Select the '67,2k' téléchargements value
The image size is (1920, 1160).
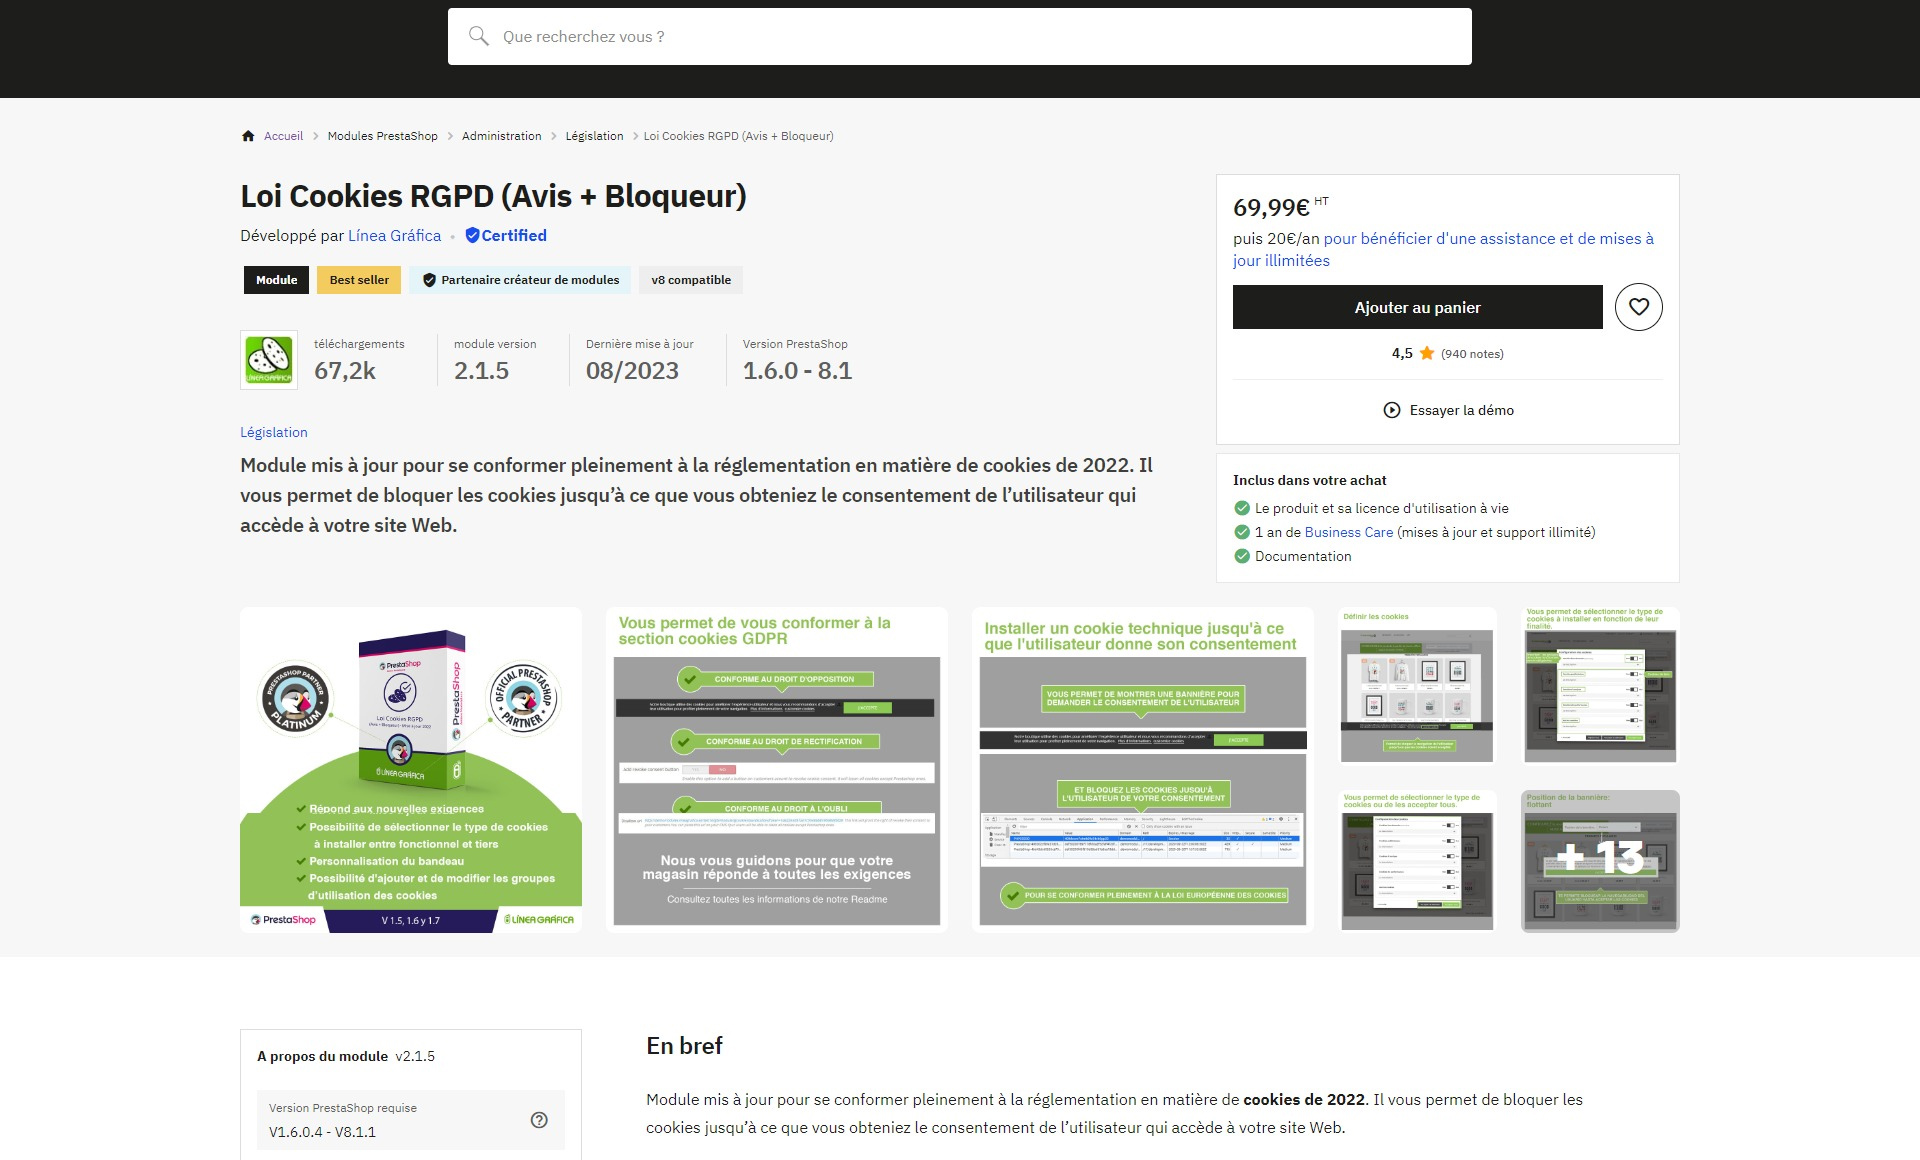345,371
